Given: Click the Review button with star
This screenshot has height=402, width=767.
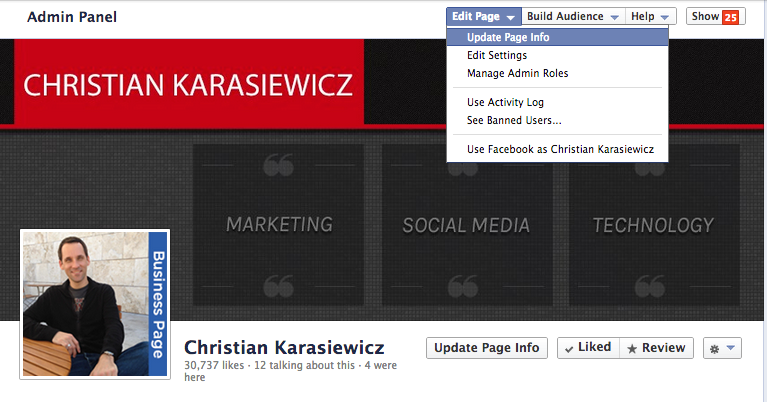Looking at the screenshot, I should pos(656,348).
